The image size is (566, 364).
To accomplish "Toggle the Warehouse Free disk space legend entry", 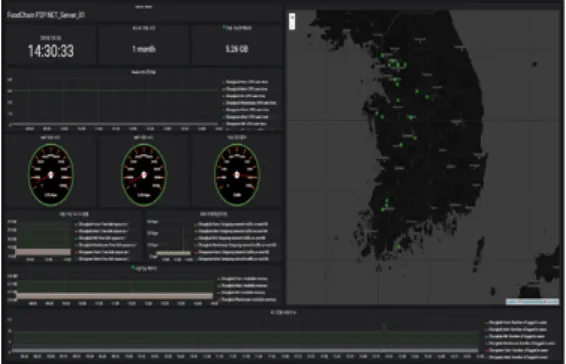I will click(x=108, y=245).
